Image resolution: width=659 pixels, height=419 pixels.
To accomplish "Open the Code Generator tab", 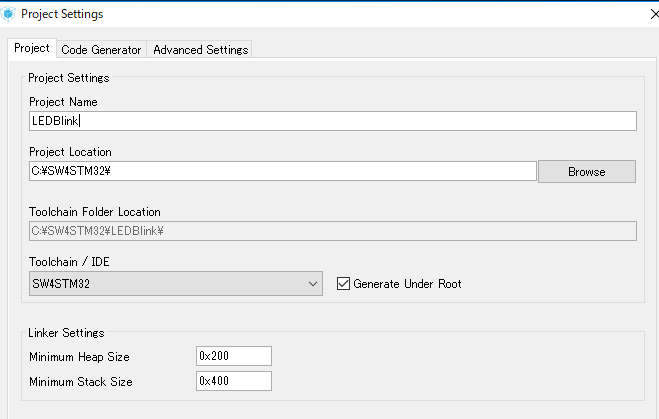I will tap(101, 50).
